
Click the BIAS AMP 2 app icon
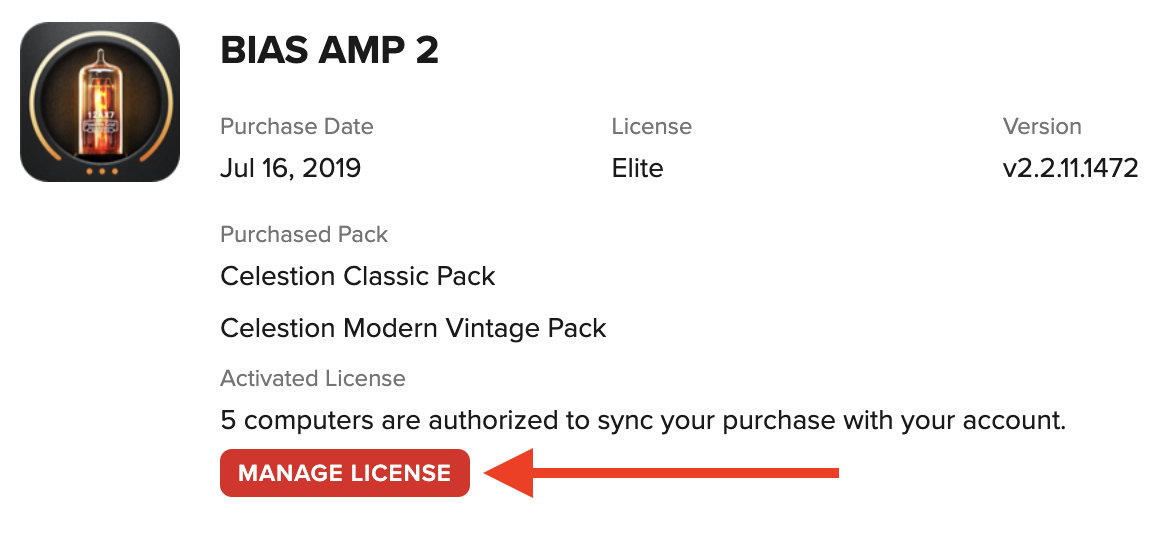[100, 102]
